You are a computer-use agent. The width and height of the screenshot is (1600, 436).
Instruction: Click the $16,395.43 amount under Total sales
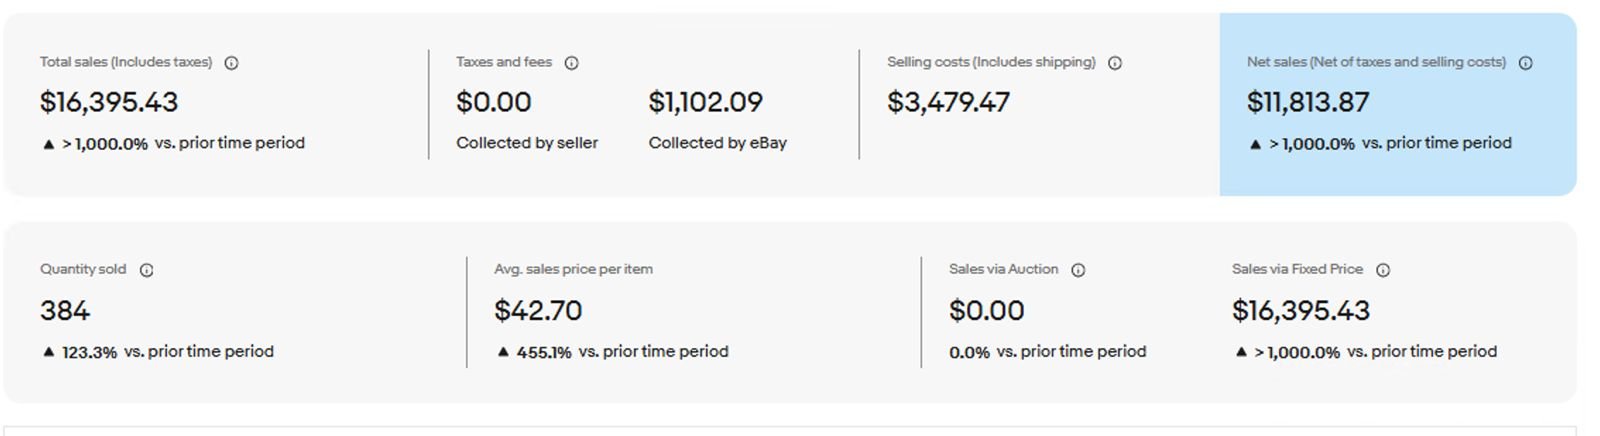click(x=109, y=102)
